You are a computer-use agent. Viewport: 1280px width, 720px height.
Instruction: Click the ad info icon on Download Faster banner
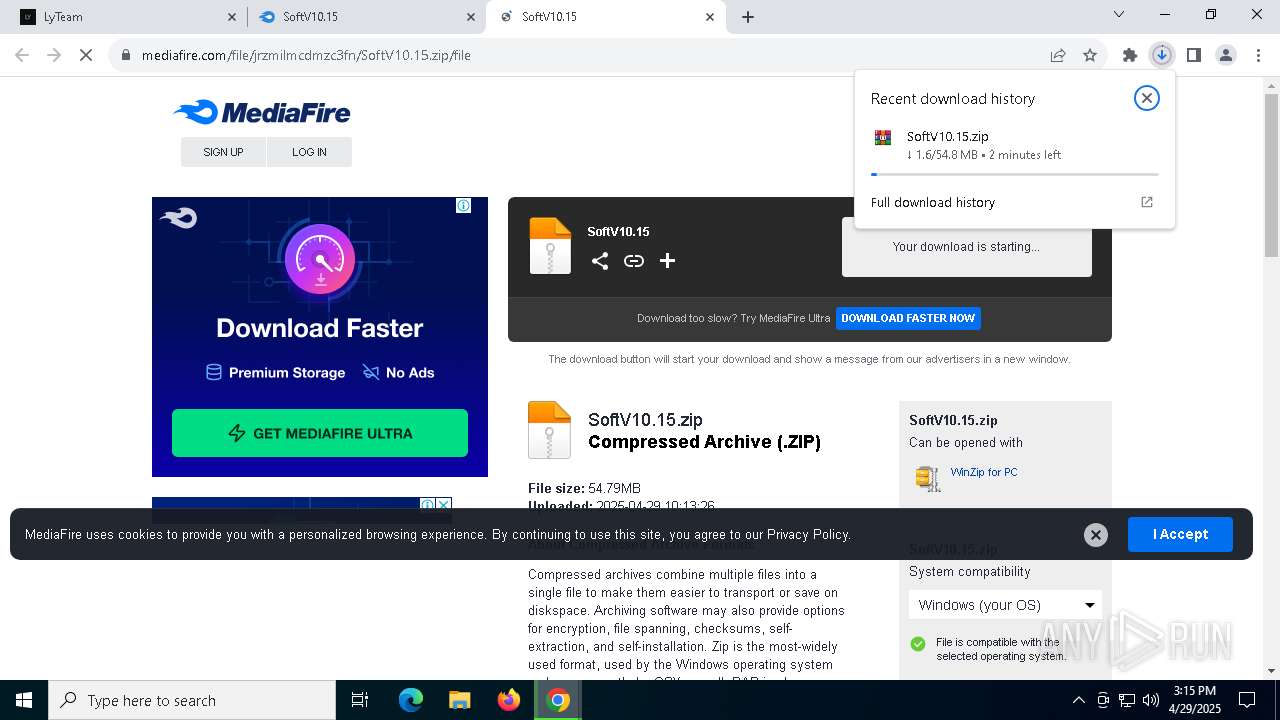(464, 205)
